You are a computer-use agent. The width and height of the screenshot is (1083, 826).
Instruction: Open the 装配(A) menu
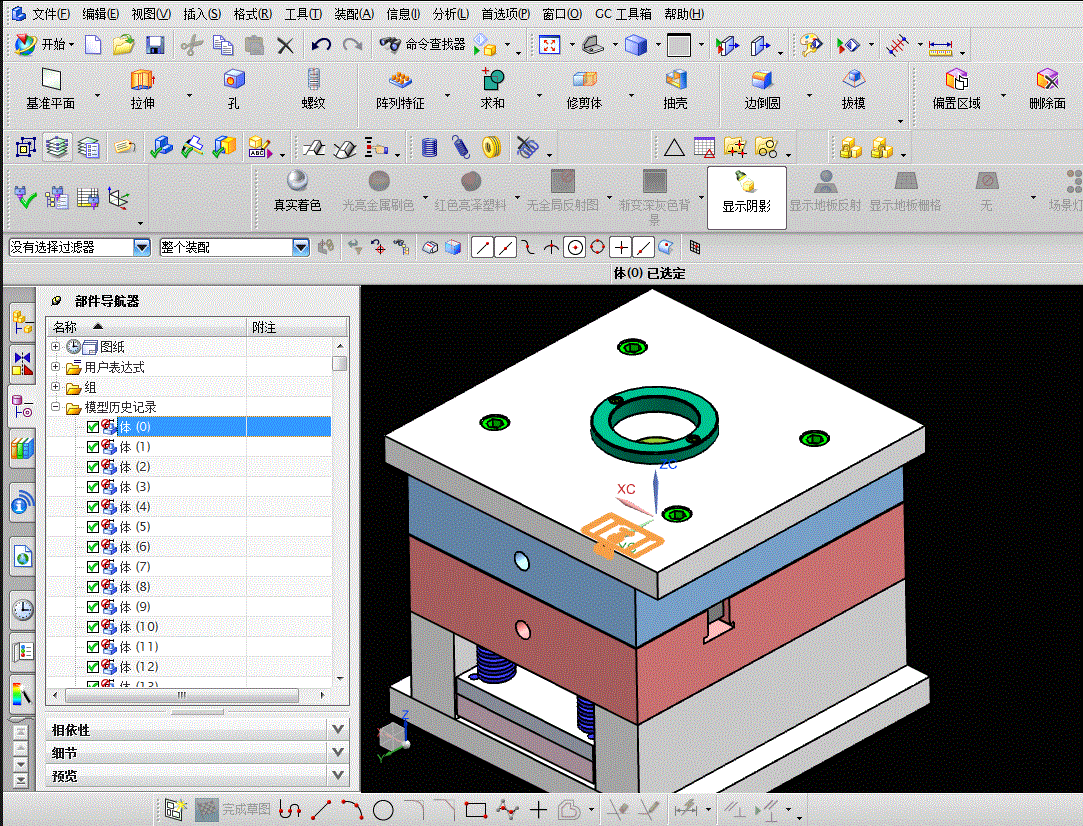[x=354, y=14]
